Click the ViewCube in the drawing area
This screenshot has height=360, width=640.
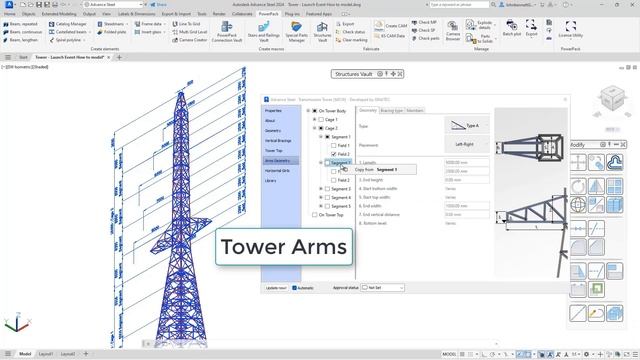pyautogui.click(x=612, y=99)
